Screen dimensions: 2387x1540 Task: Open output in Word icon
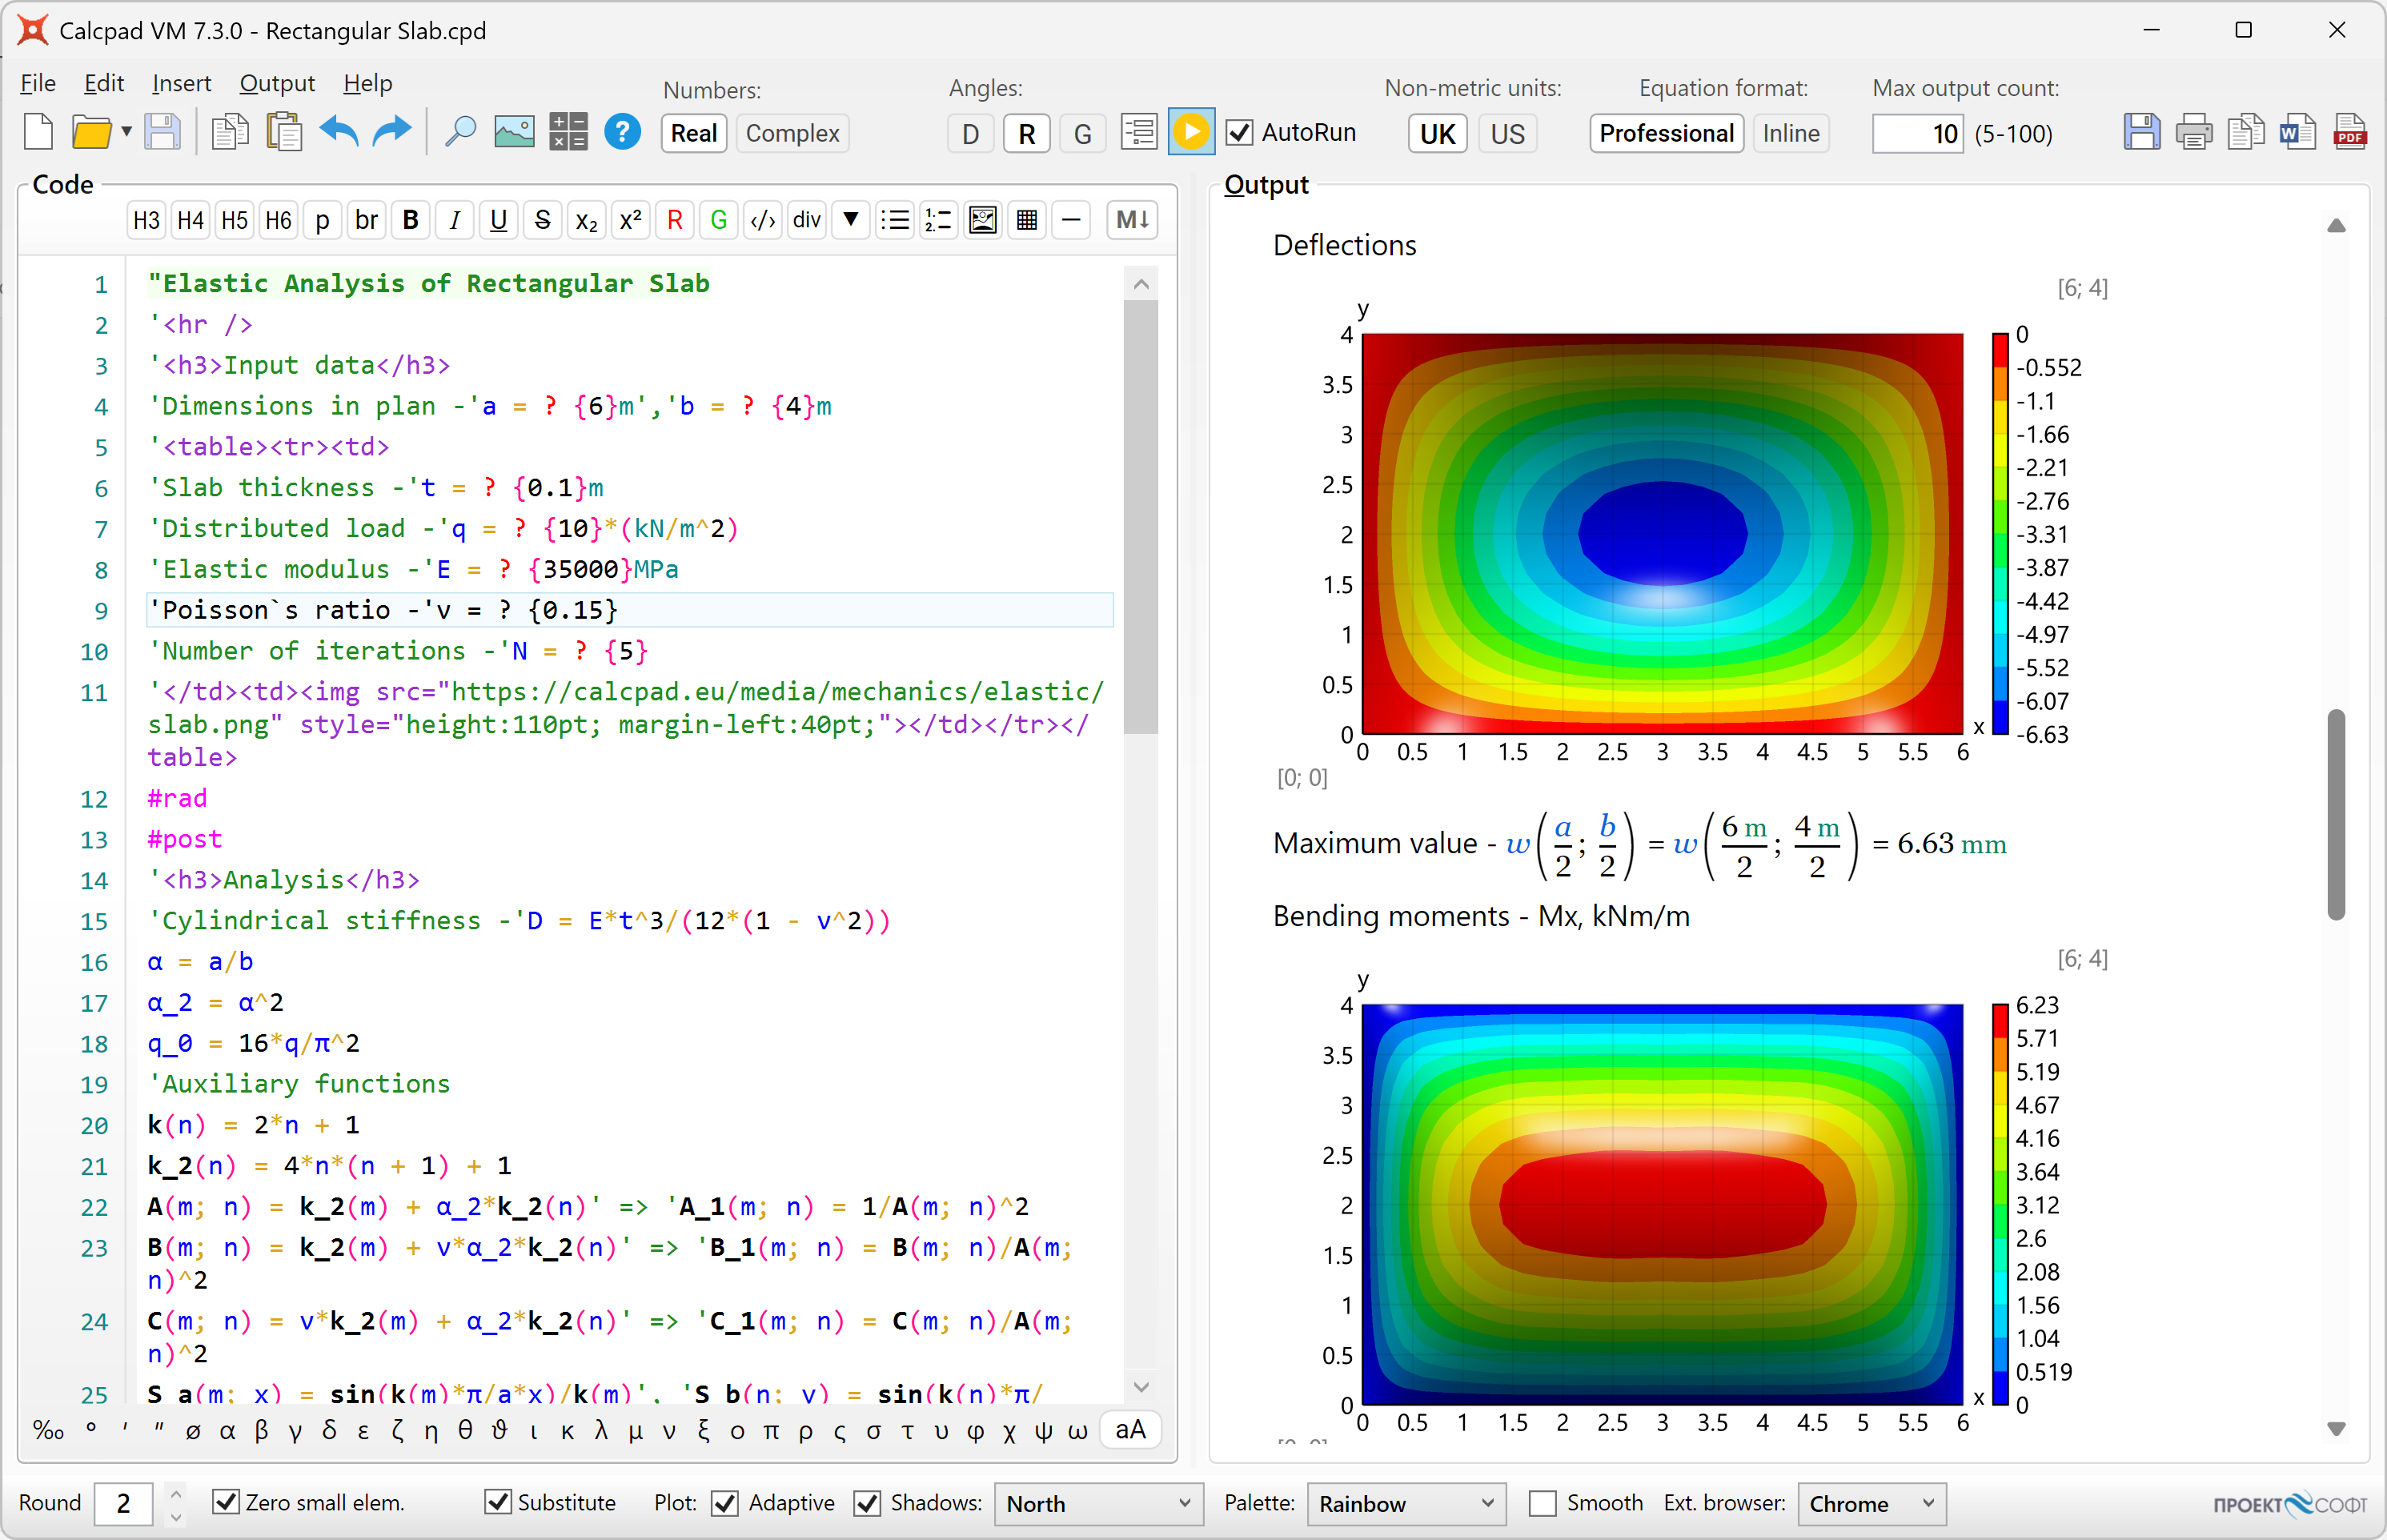point(2297,133)
